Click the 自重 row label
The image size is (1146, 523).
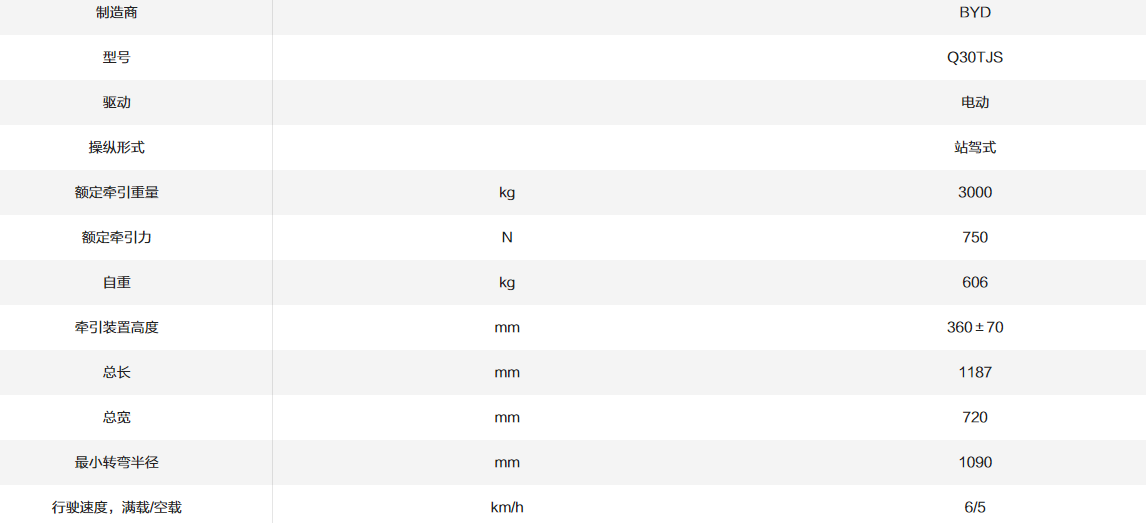[x=117, y=282]
